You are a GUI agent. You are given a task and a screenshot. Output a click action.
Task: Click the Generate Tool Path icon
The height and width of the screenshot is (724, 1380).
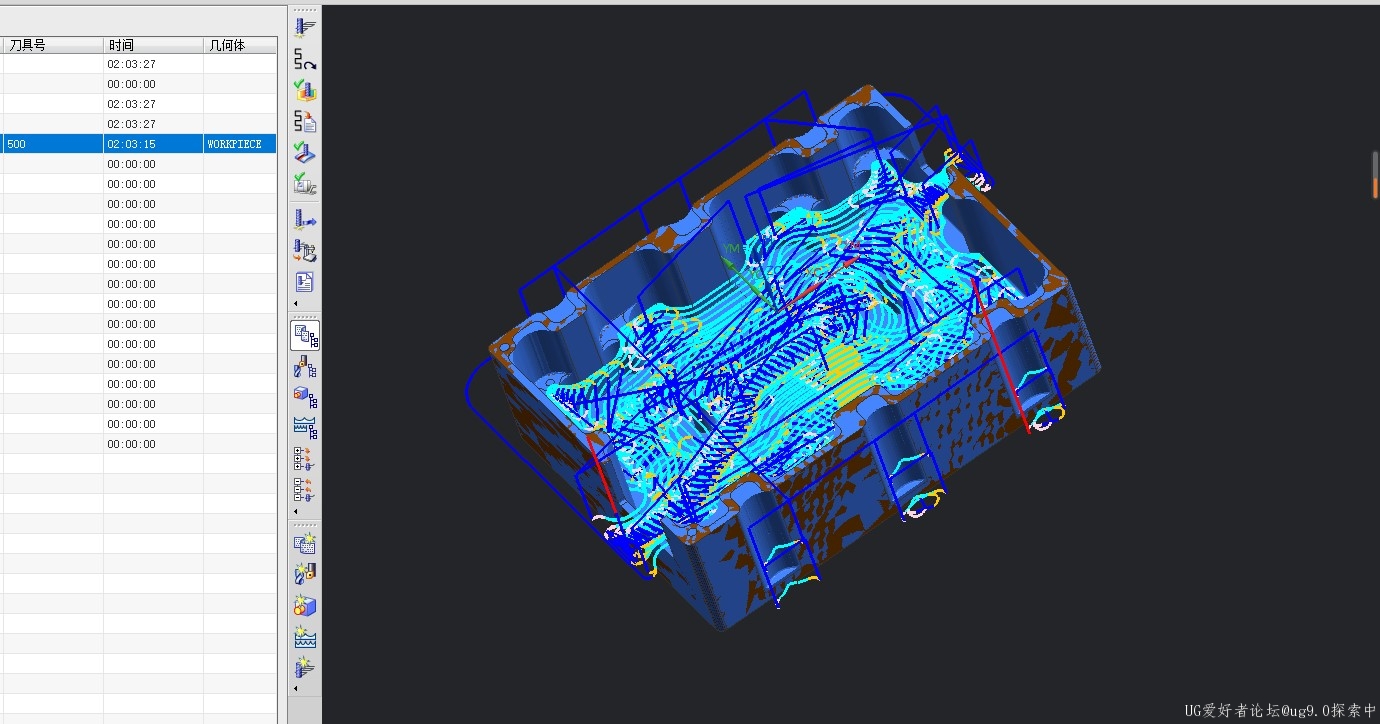[x=305, y=28]
